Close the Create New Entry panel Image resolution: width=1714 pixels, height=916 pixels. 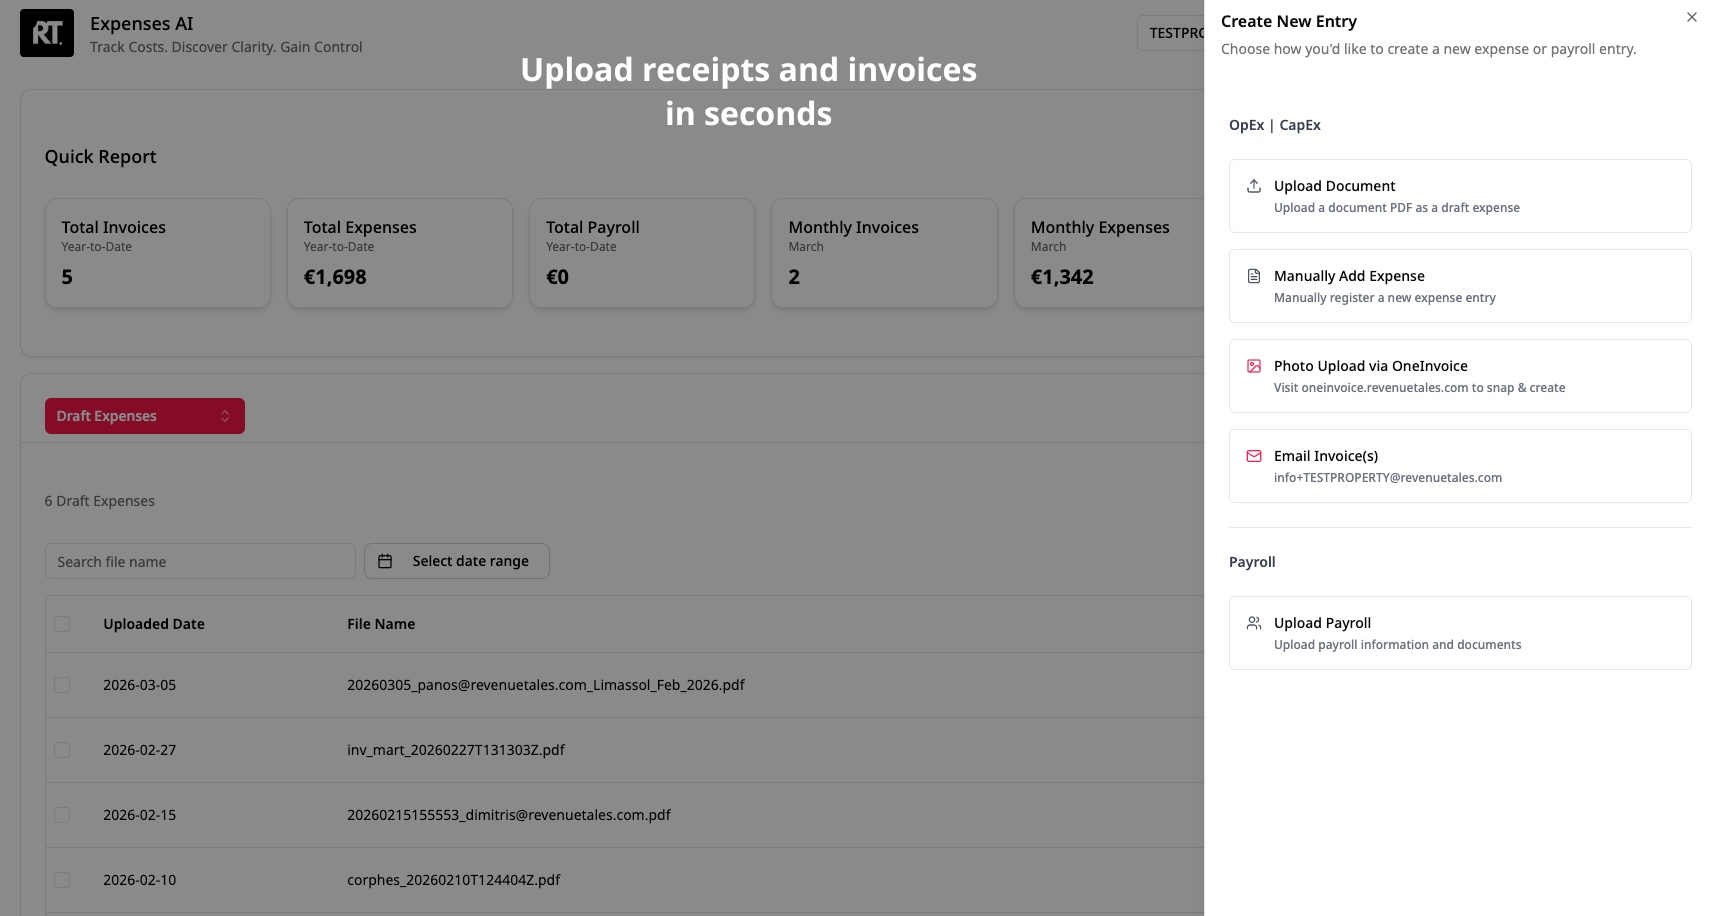click(1691, 17)
